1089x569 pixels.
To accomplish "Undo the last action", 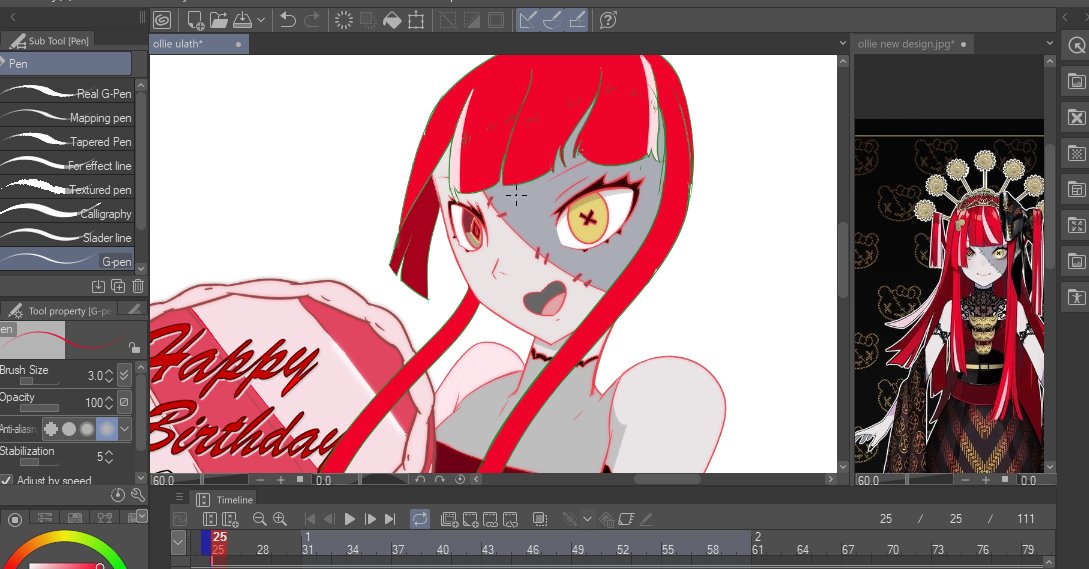I will click(288, 20).
